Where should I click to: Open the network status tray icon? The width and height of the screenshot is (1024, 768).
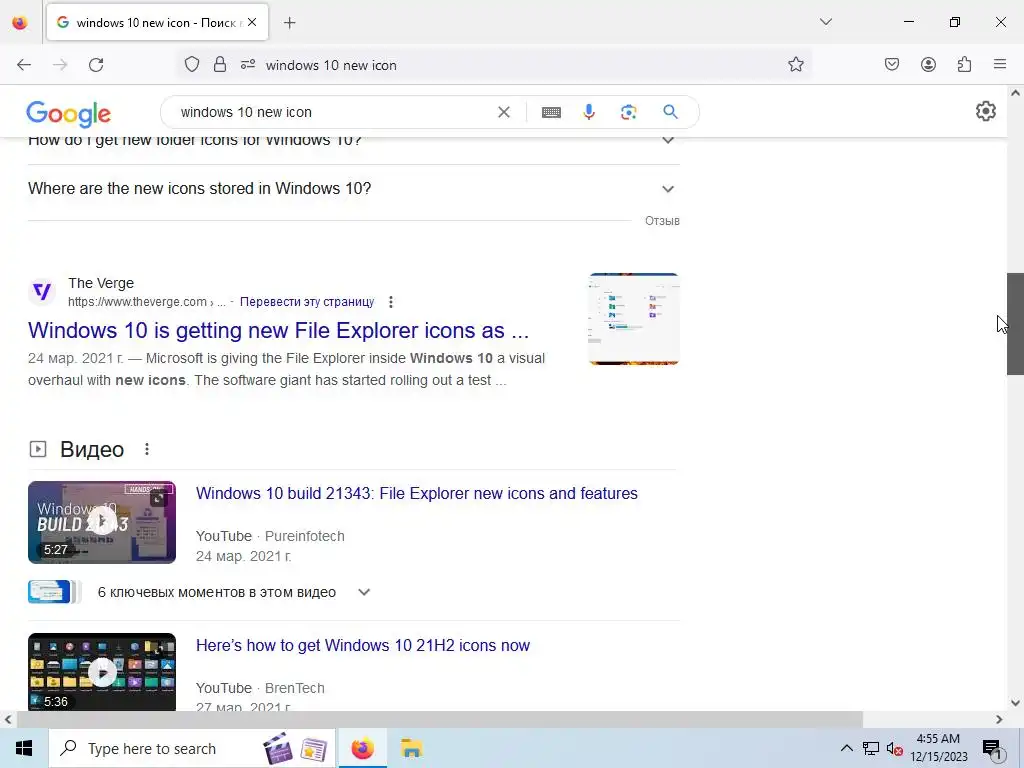pyautogui.click(x=871, y=748)
